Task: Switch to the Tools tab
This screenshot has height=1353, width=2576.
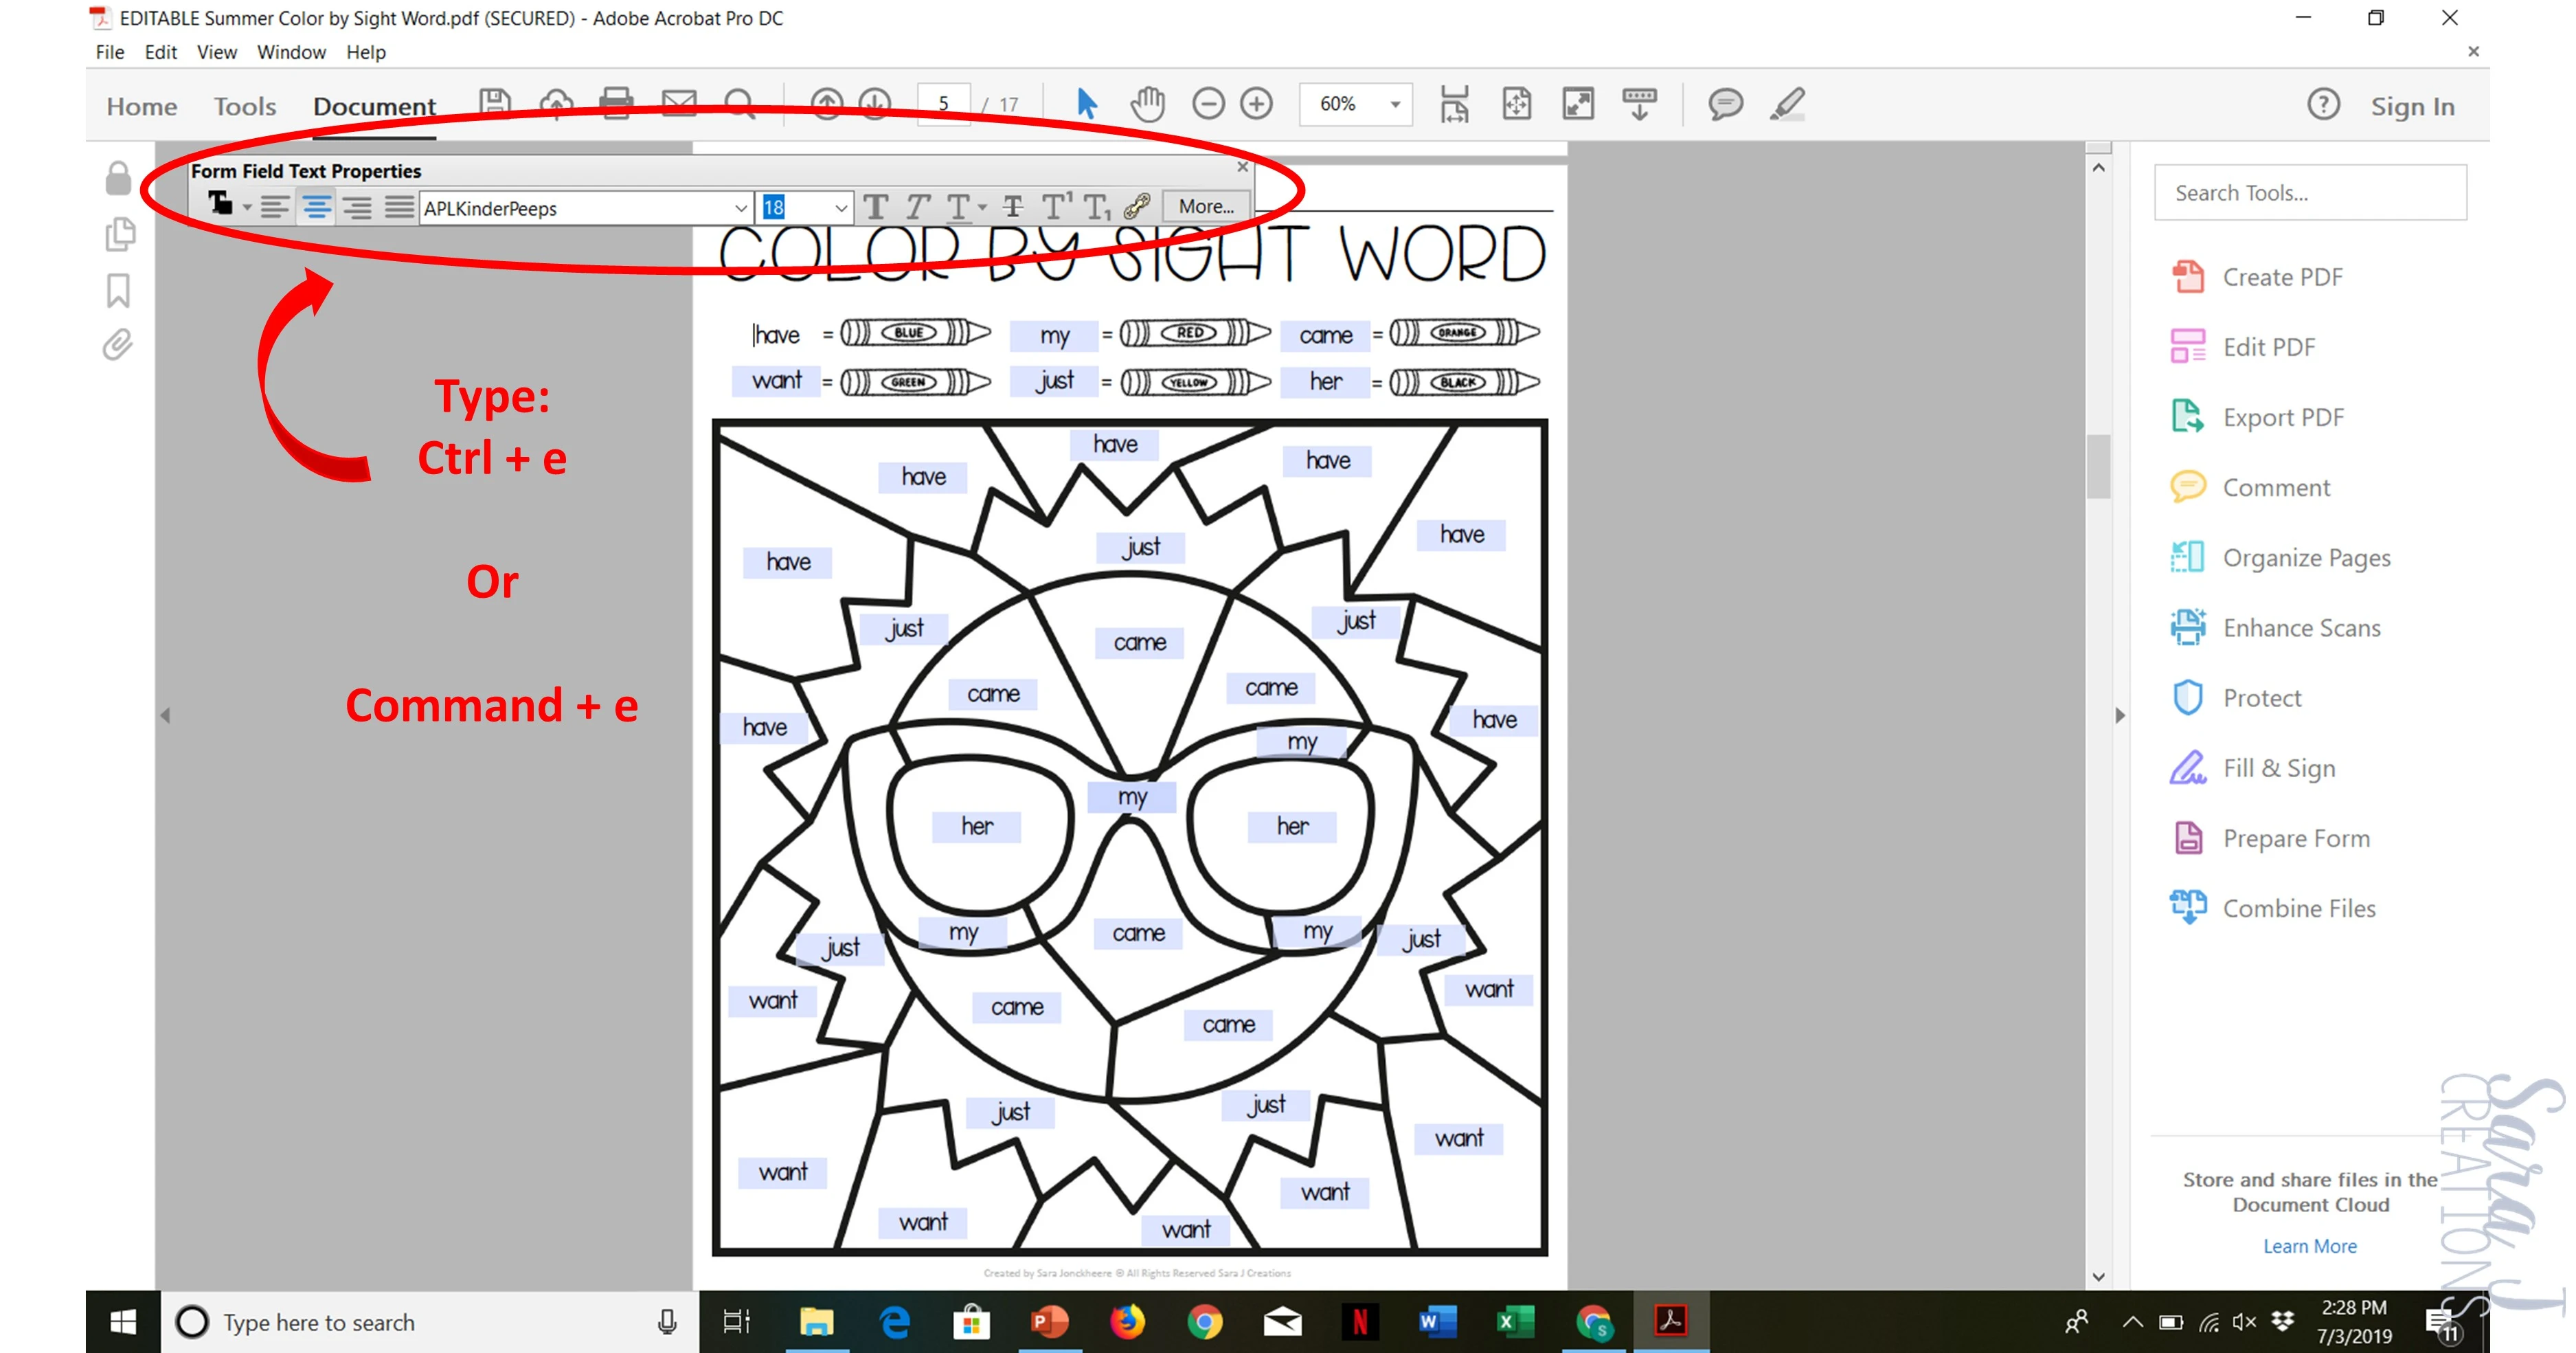Action: [x=244, y=106]
